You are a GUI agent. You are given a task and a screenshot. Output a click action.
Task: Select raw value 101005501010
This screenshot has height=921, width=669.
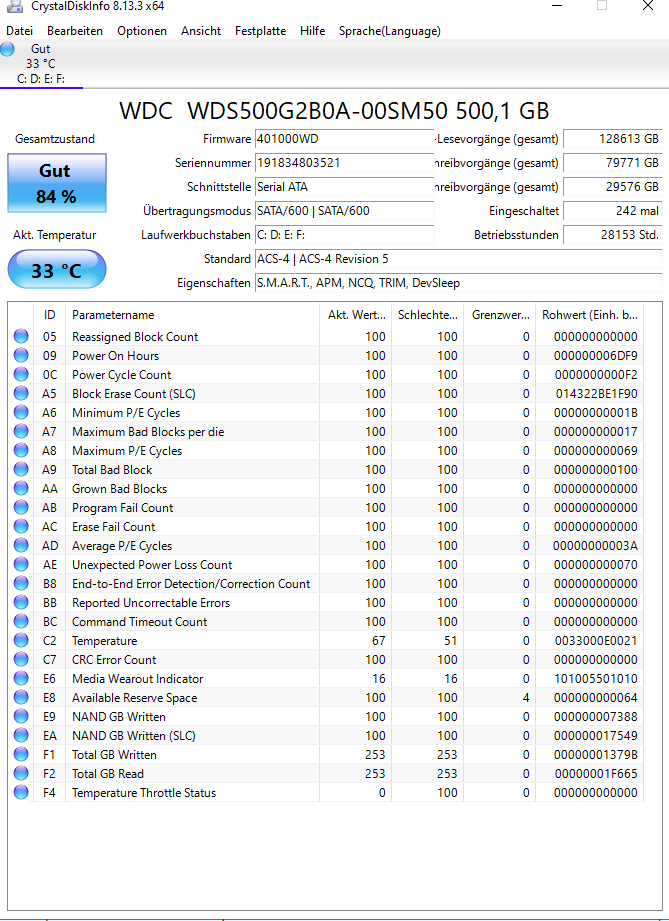596,679
